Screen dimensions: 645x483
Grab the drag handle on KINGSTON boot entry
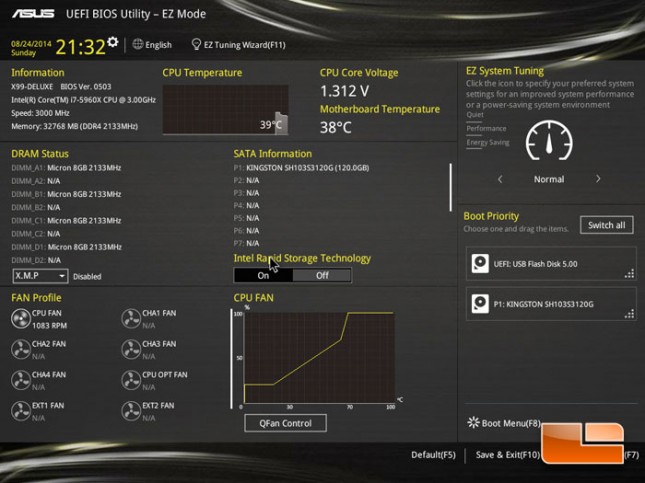[x=629, y=314]
